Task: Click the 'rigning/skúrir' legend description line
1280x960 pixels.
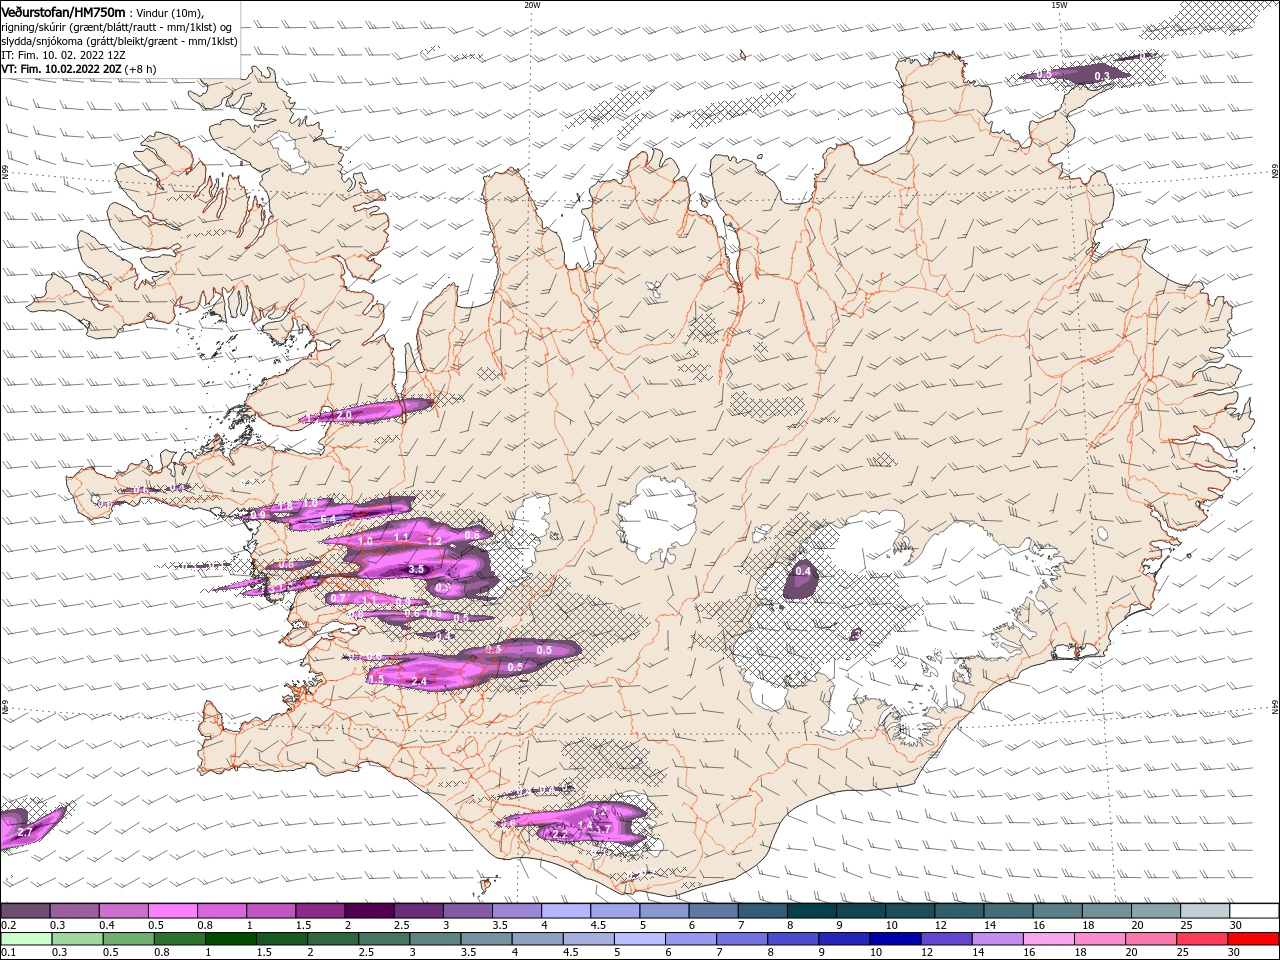Action: coord(117,27)
